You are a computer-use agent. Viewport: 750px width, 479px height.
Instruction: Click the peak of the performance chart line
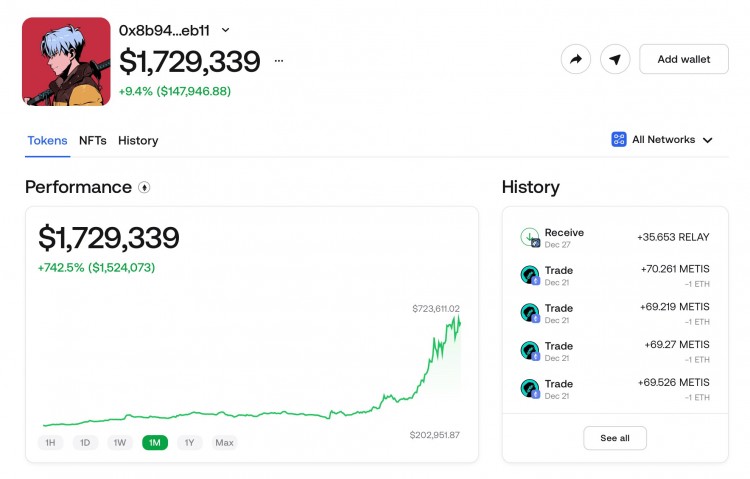459,317
